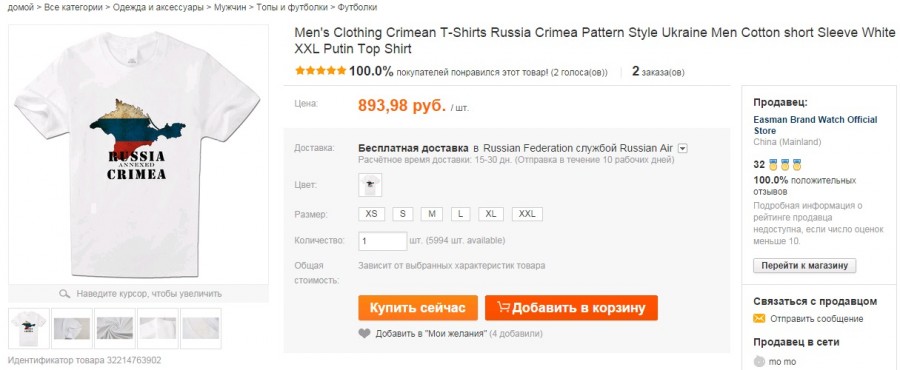Click the seller medal rating icons
Viewport: 900px width, 370px height.
[785, 165]
